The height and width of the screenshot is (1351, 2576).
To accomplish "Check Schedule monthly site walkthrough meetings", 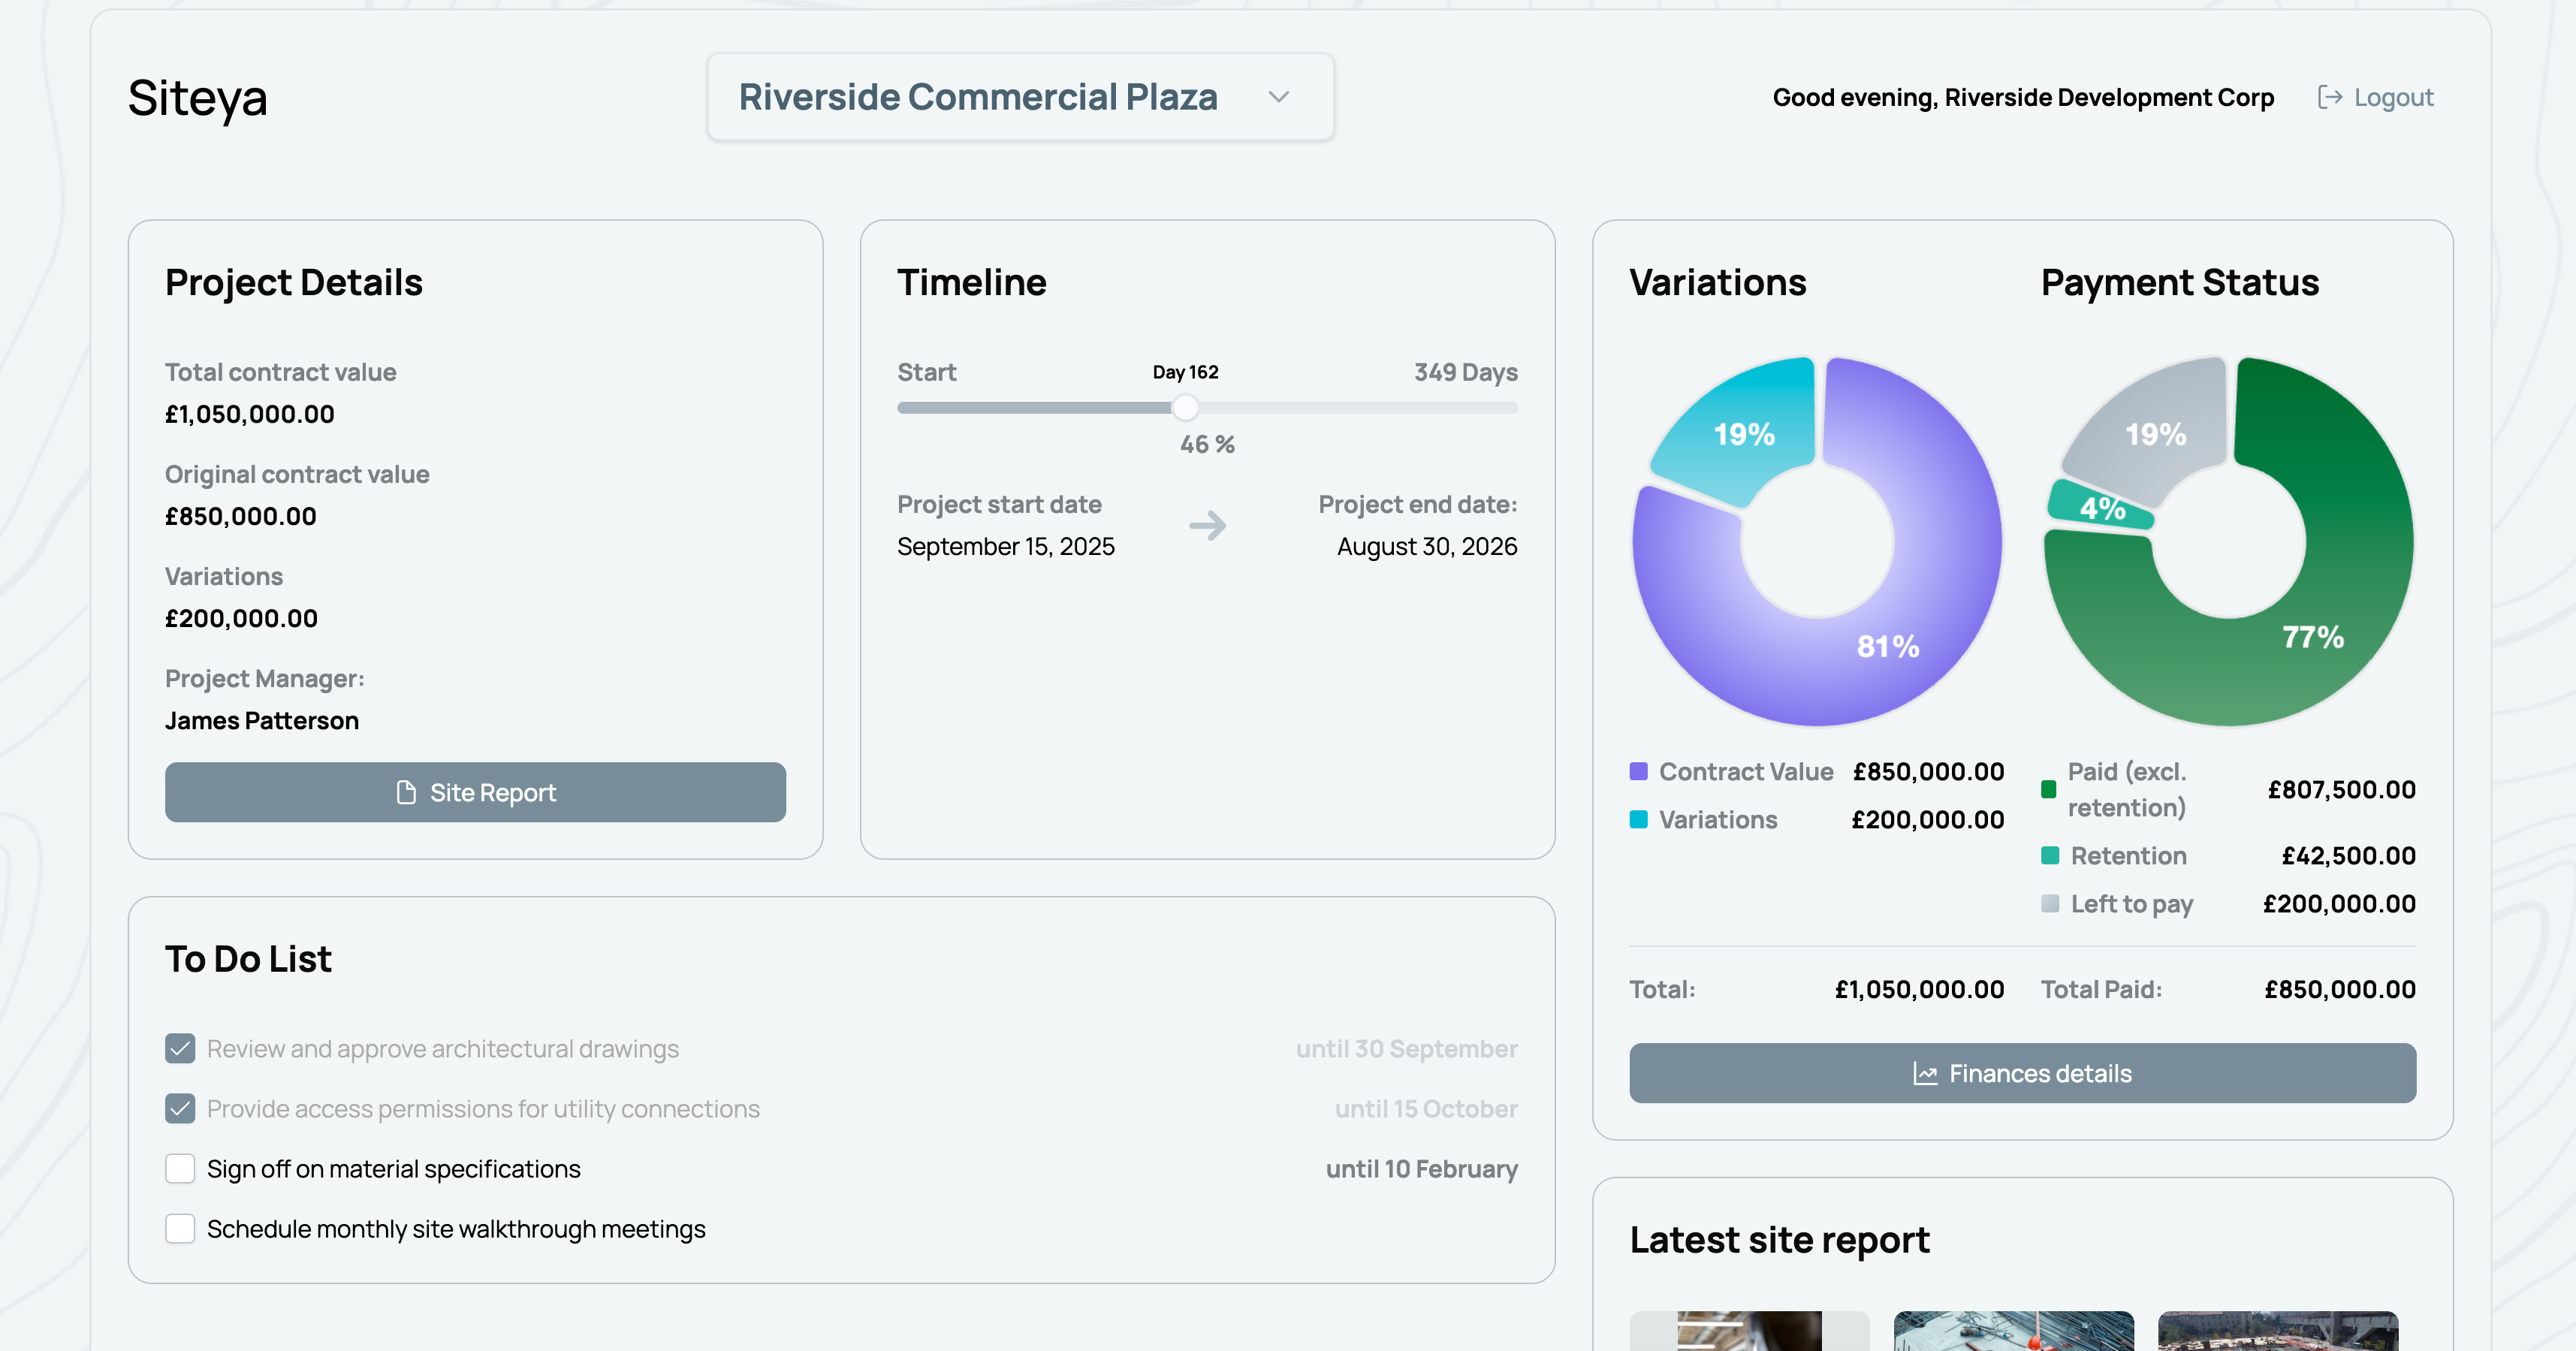I will coord(180,1228).
